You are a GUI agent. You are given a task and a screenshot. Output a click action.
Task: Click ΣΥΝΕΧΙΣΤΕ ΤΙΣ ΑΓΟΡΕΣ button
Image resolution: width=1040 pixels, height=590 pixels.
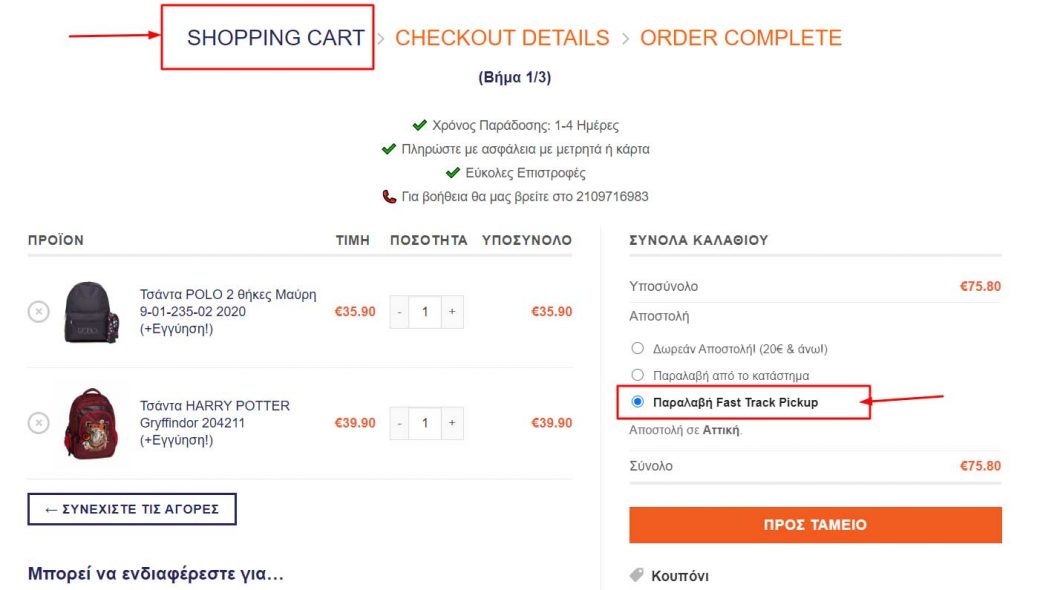click(x=132, y=509)
